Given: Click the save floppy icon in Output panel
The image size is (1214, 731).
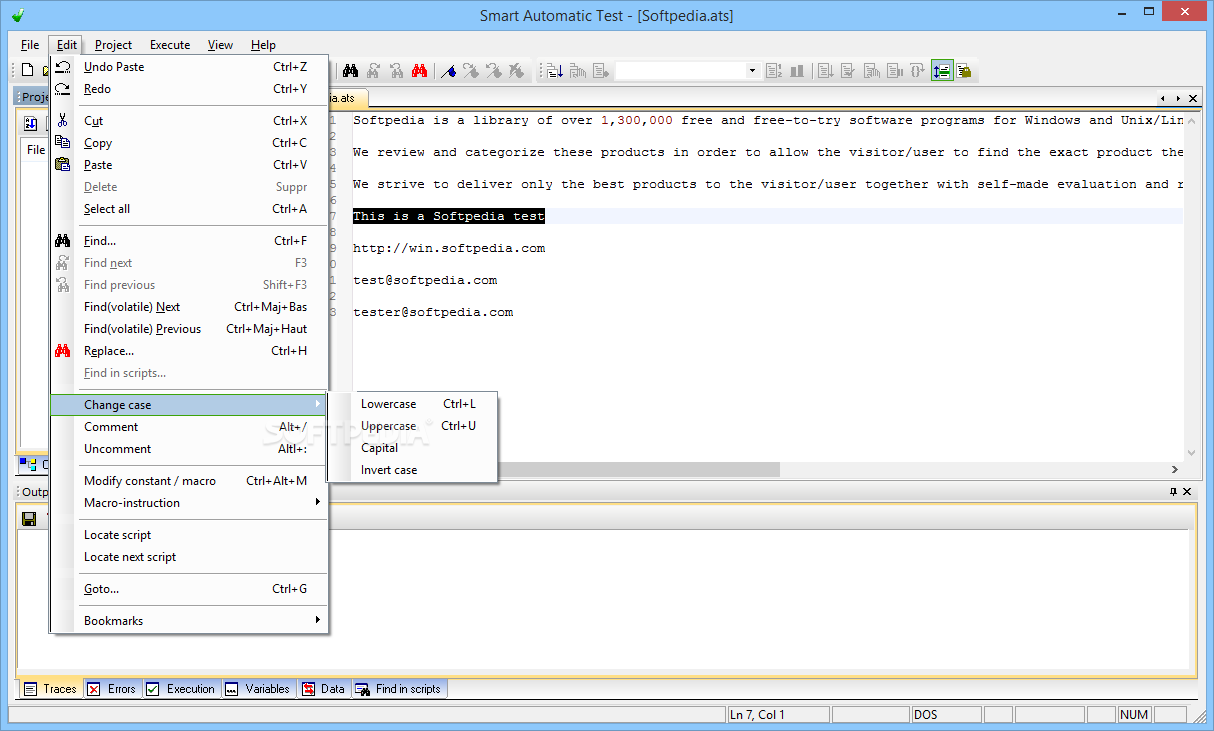Looking at the screenshot, I should tap(29, 518).
